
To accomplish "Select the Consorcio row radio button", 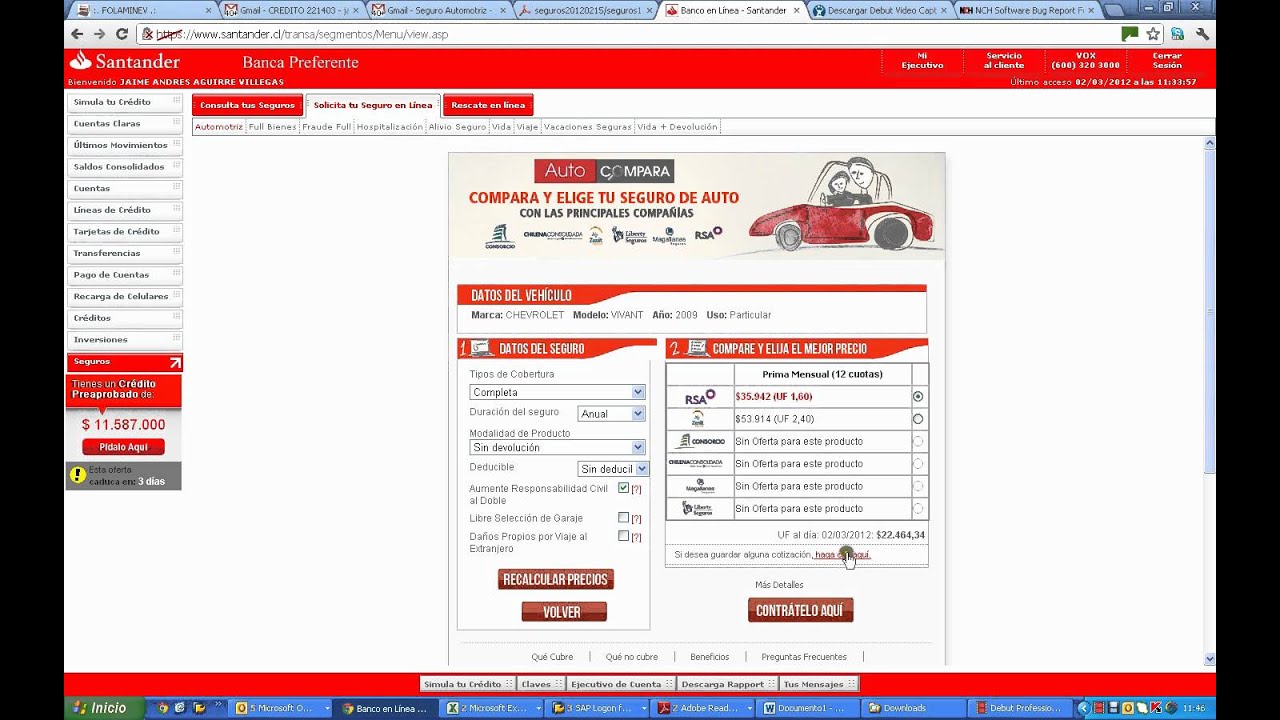I will 918,441.
